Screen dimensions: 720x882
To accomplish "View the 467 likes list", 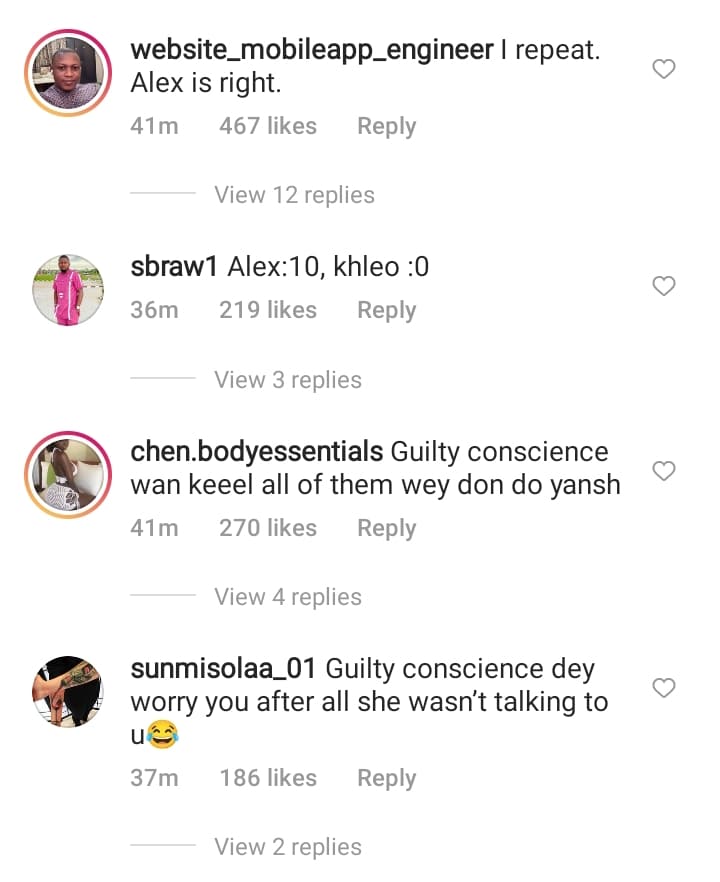I will coord(267,127).
